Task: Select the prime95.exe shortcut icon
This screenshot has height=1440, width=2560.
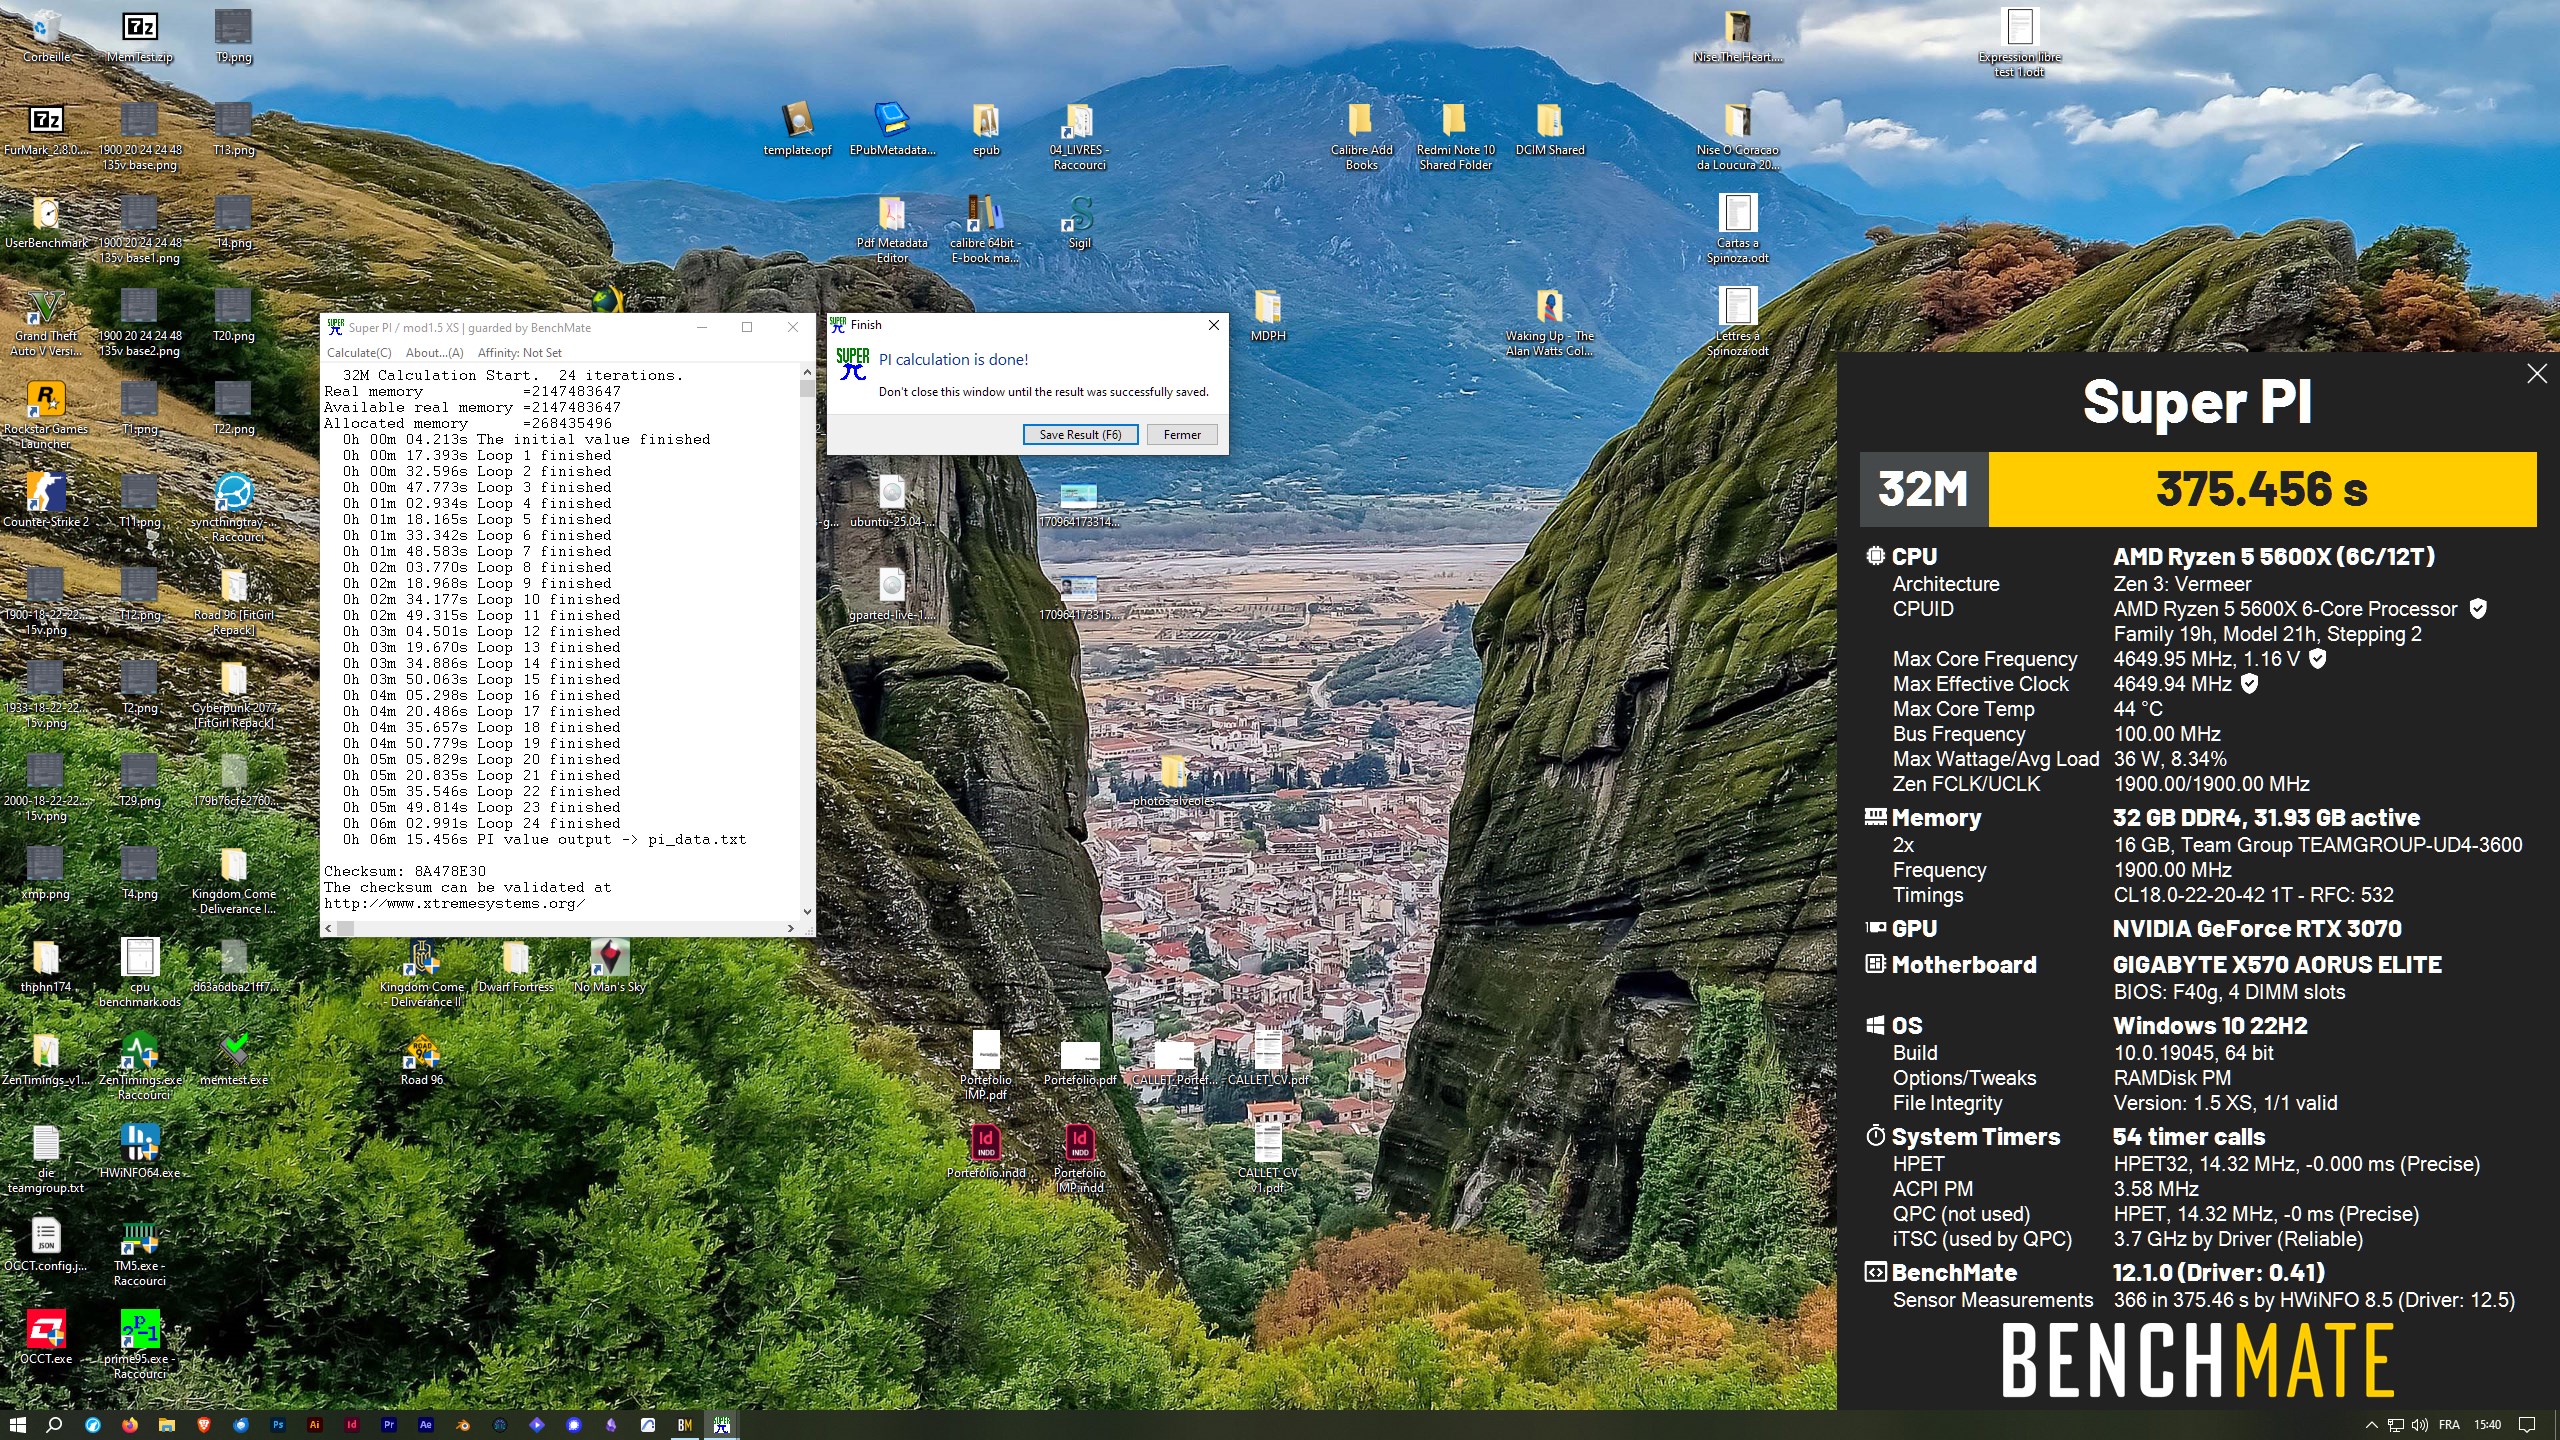Action: 140,1343
